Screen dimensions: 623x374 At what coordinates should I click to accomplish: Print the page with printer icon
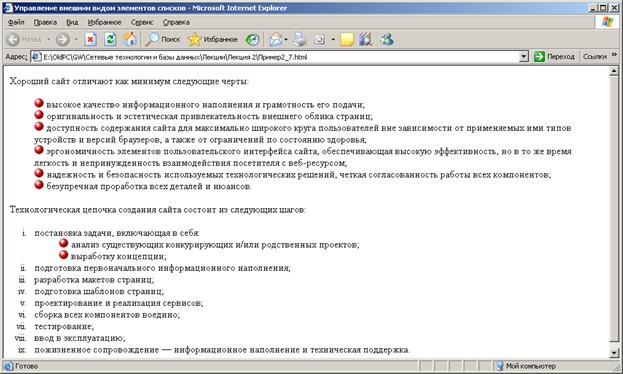click(300, 39)
